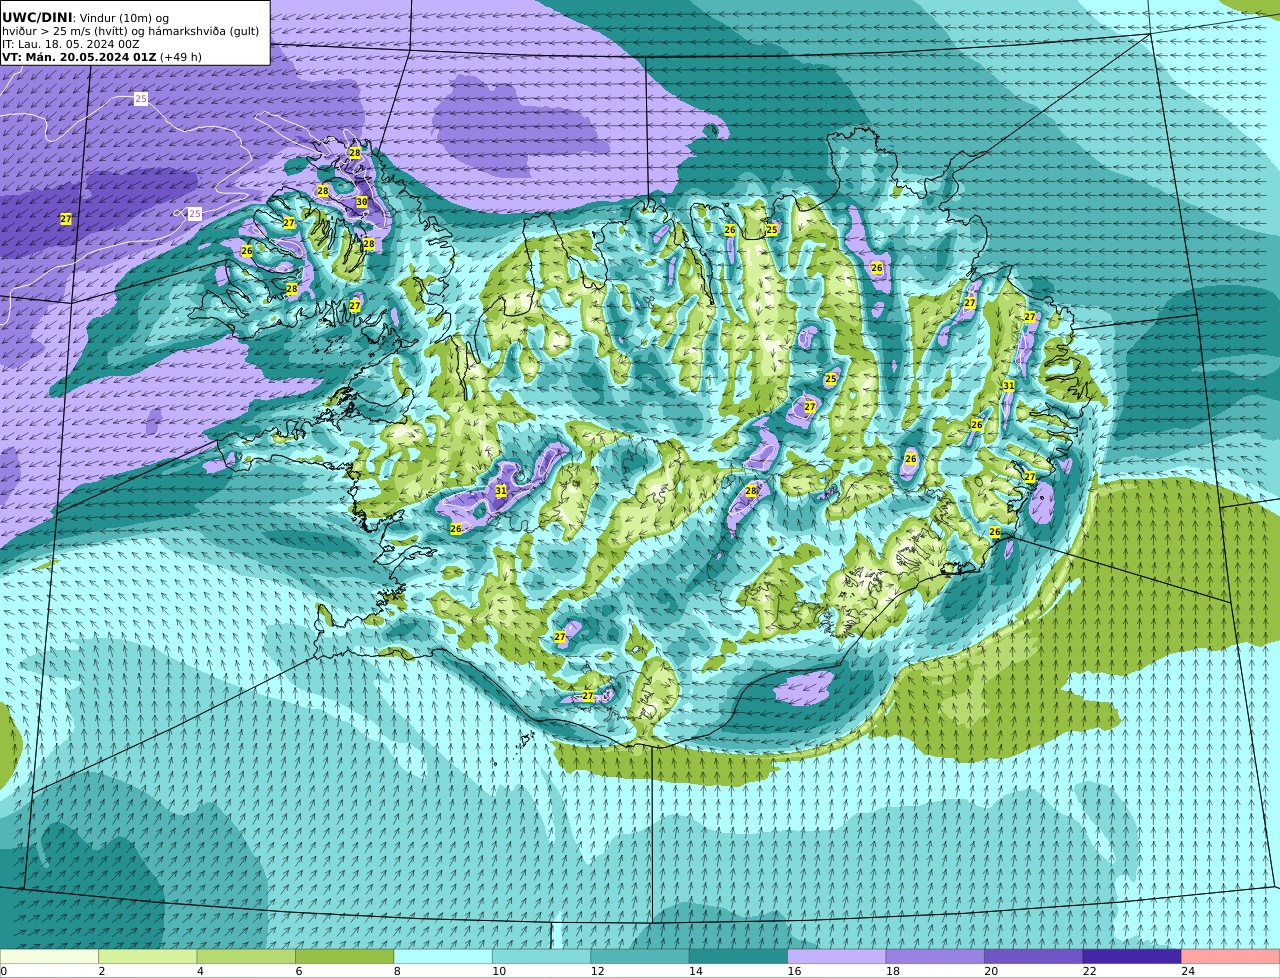Click the '(+49 h)' forecast offset text

[x=181, y=57]
